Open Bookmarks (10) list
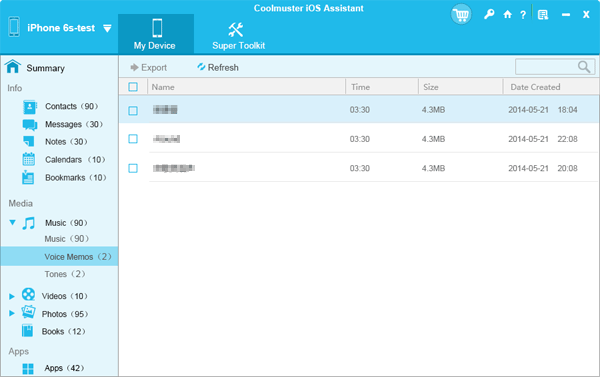The width and height of the screenshot is (600, 377). (x=76, y=178)
